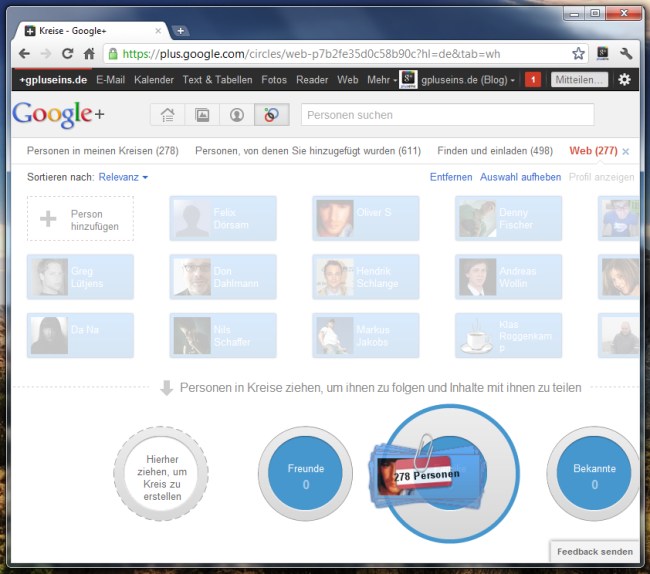This screenshot has height=574, width=650.
Task: Select the Hendrik Schlange contact card
Action: click(x=366, y=277)
